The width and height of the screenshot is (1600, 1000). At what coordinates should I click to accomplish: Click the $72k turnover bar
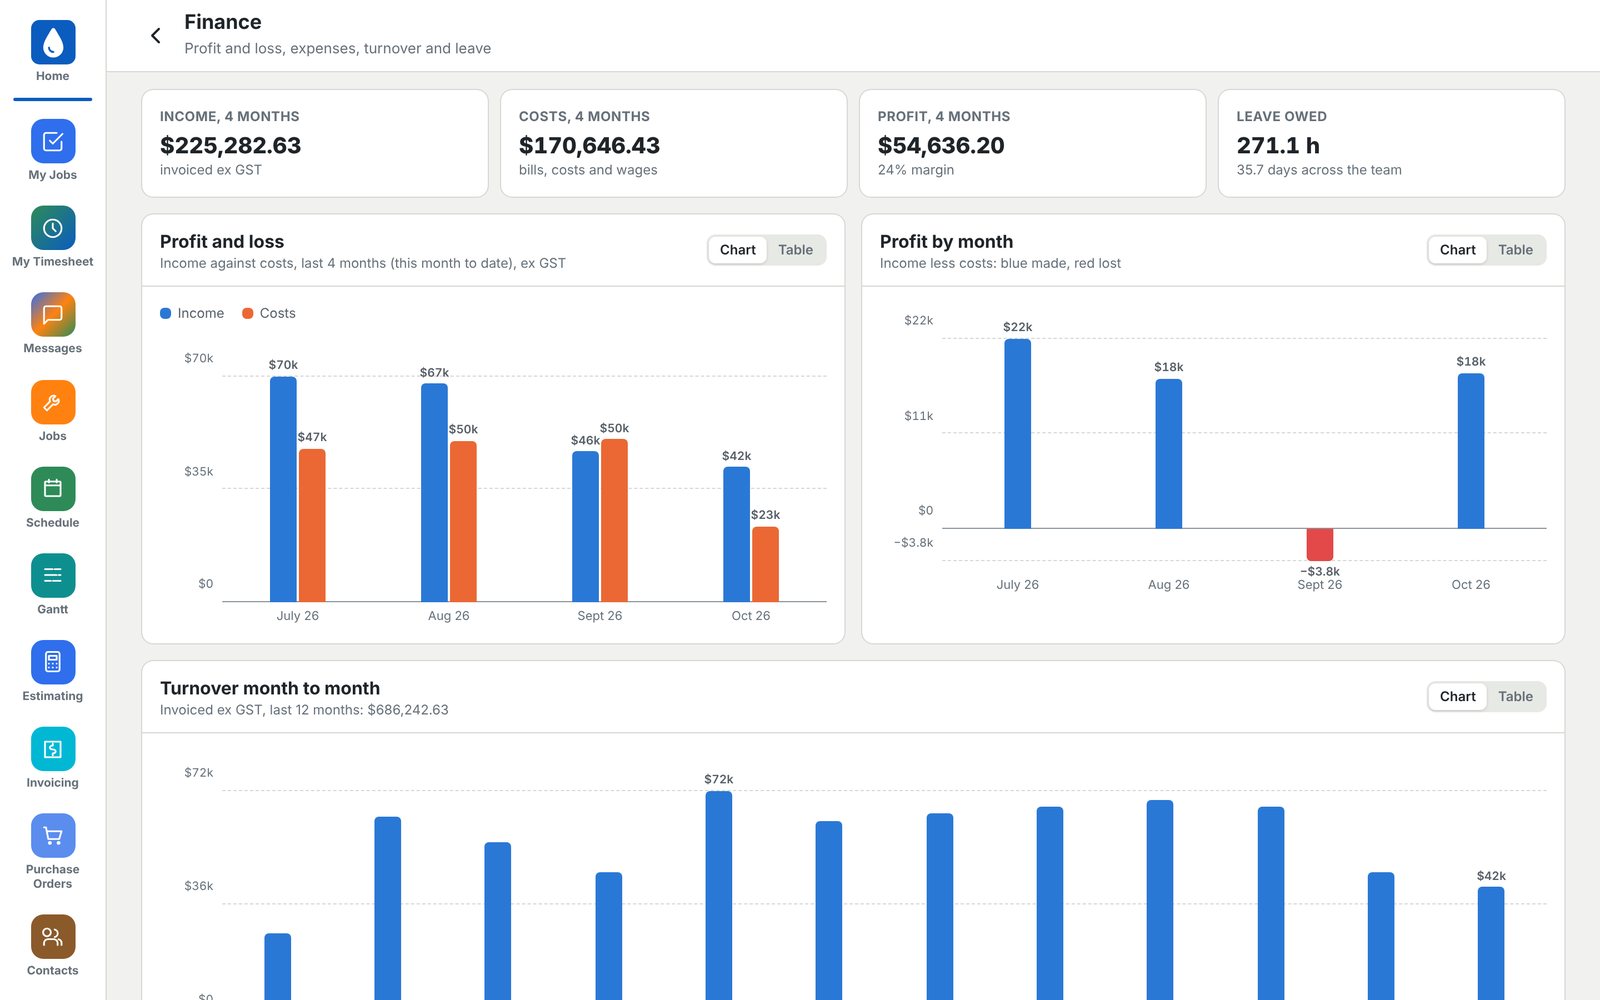point(719,895)
